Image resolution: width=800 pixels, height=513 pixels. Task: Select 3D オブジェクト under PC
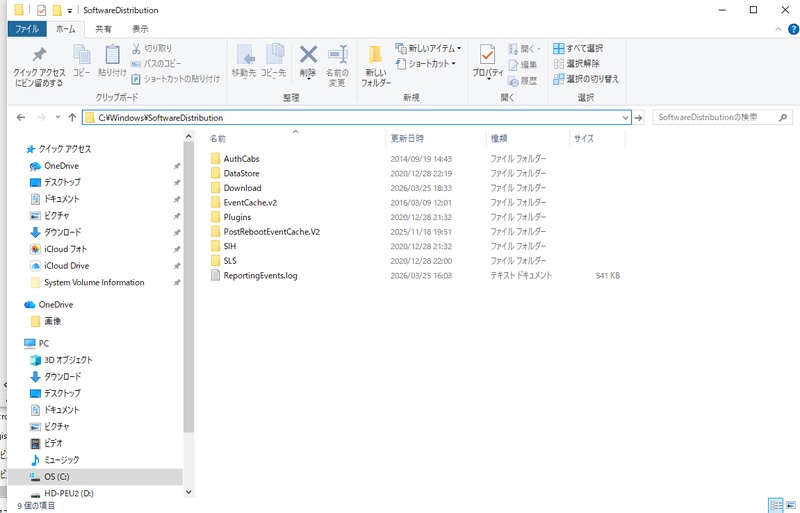[x=68, y=360]
